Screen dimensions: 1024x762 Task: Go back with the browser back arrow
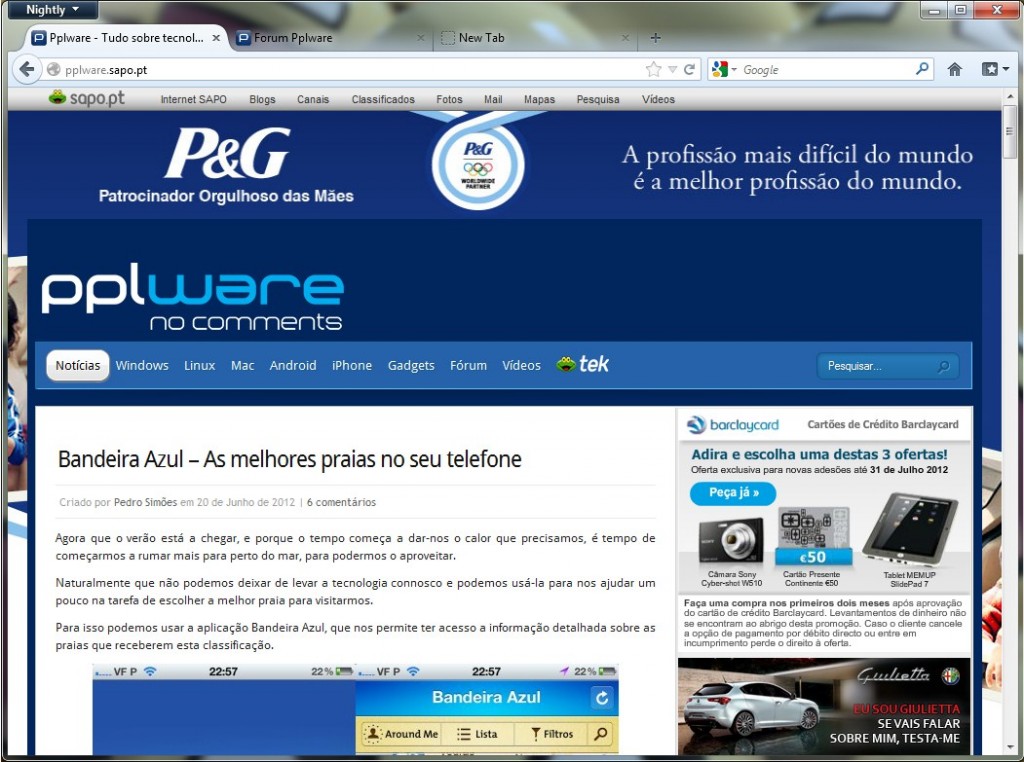click(x=26, y=69)
